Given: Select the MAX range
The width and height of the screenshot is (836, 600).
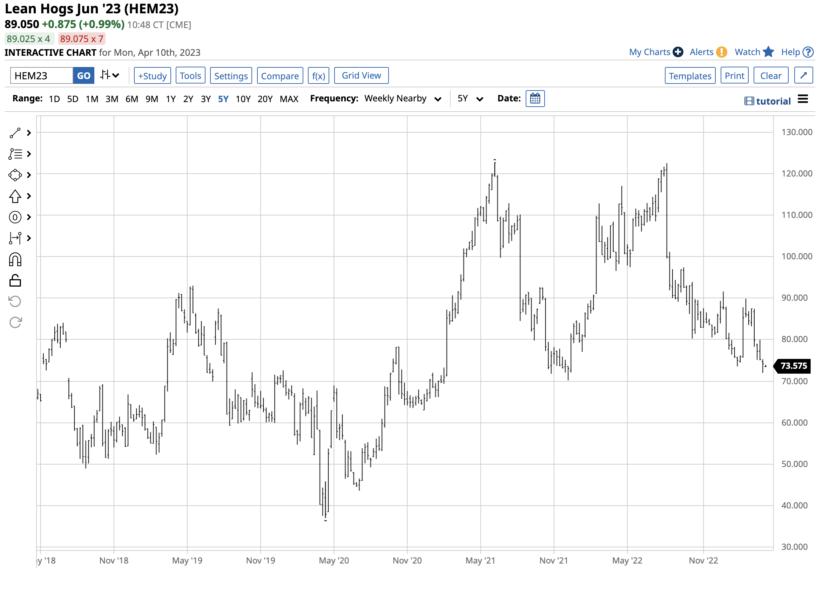Looking at the screenshot, I should click(x=289, y=99).
